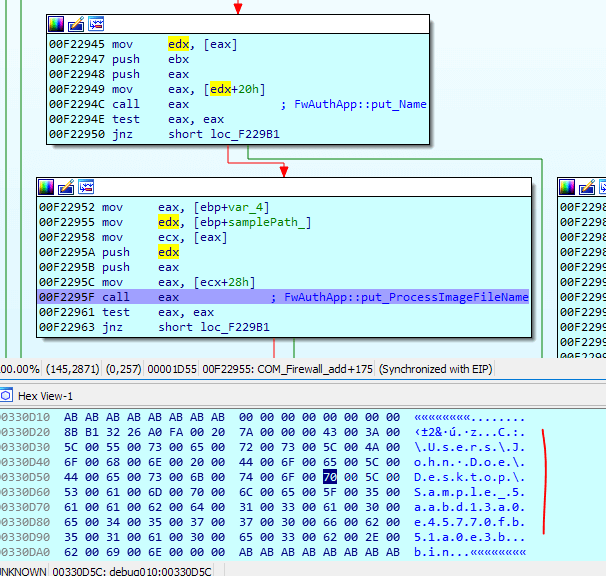Select the push ebx line at 00F22947
606x576 pixels.
[119, 60]
